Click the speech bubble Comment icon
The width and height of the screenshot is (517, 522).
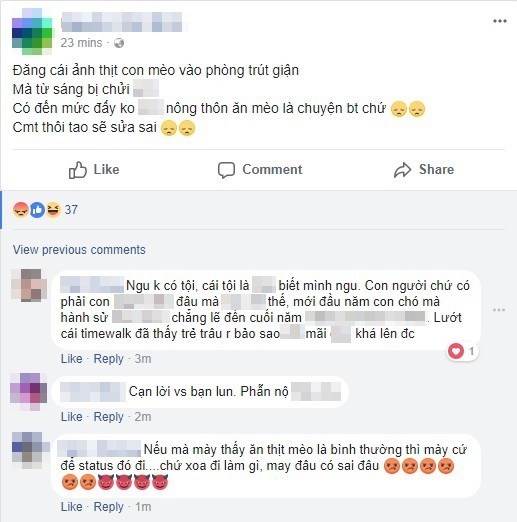tap(226, 170)
